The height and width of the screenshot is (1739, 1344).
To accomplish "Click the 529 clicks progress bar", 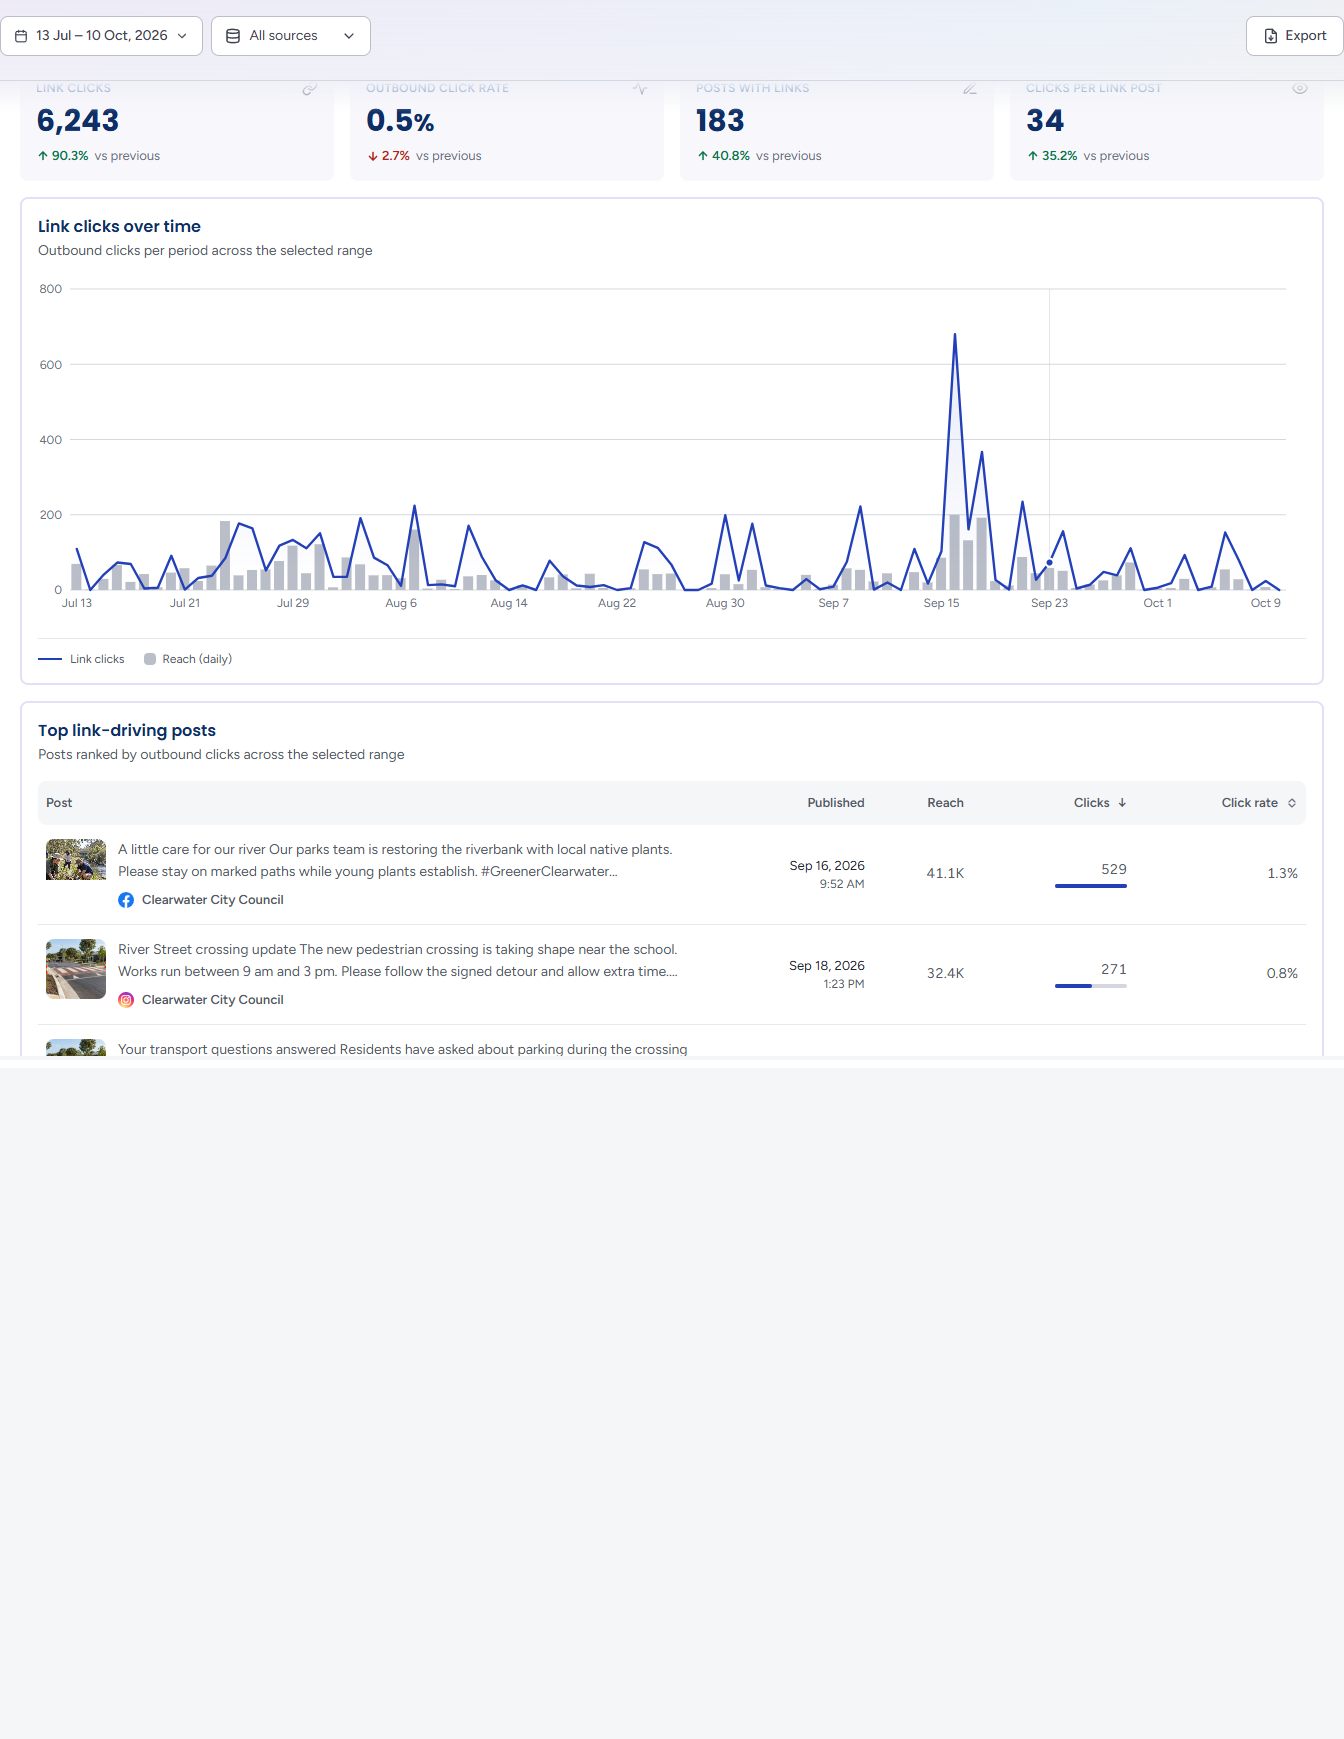I will point(1091,886).
